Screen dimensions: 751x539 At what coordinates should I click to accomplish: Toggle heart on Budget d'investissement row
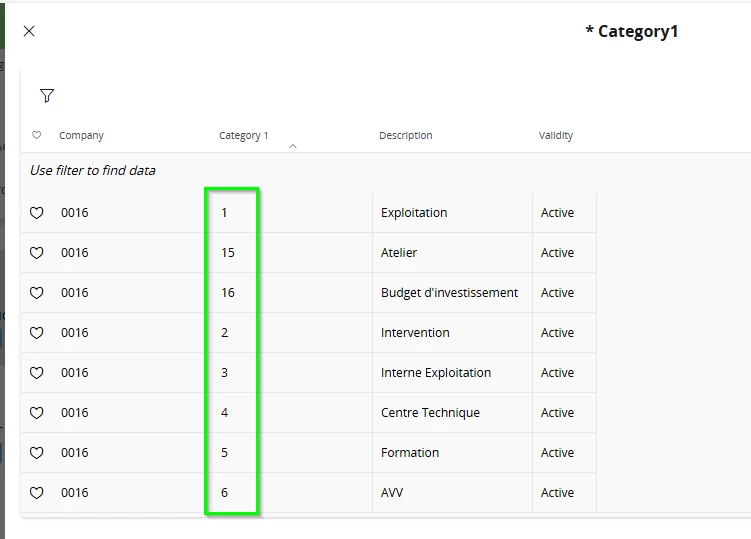(37, 293)
